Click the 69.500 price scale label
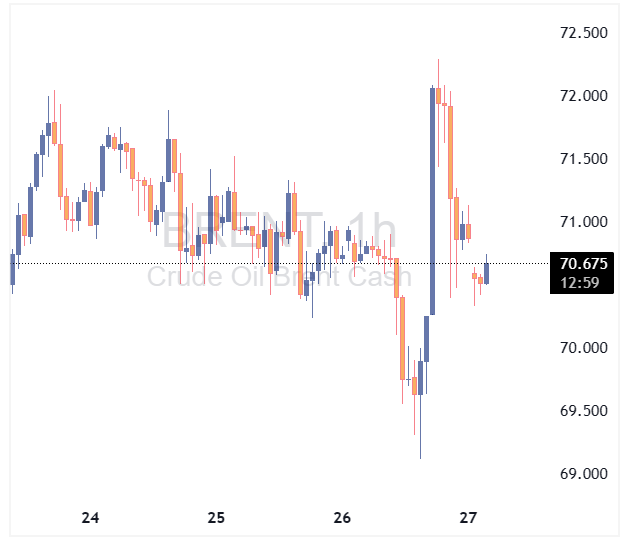This screenshot has height=550, width=629. point(583,411)
